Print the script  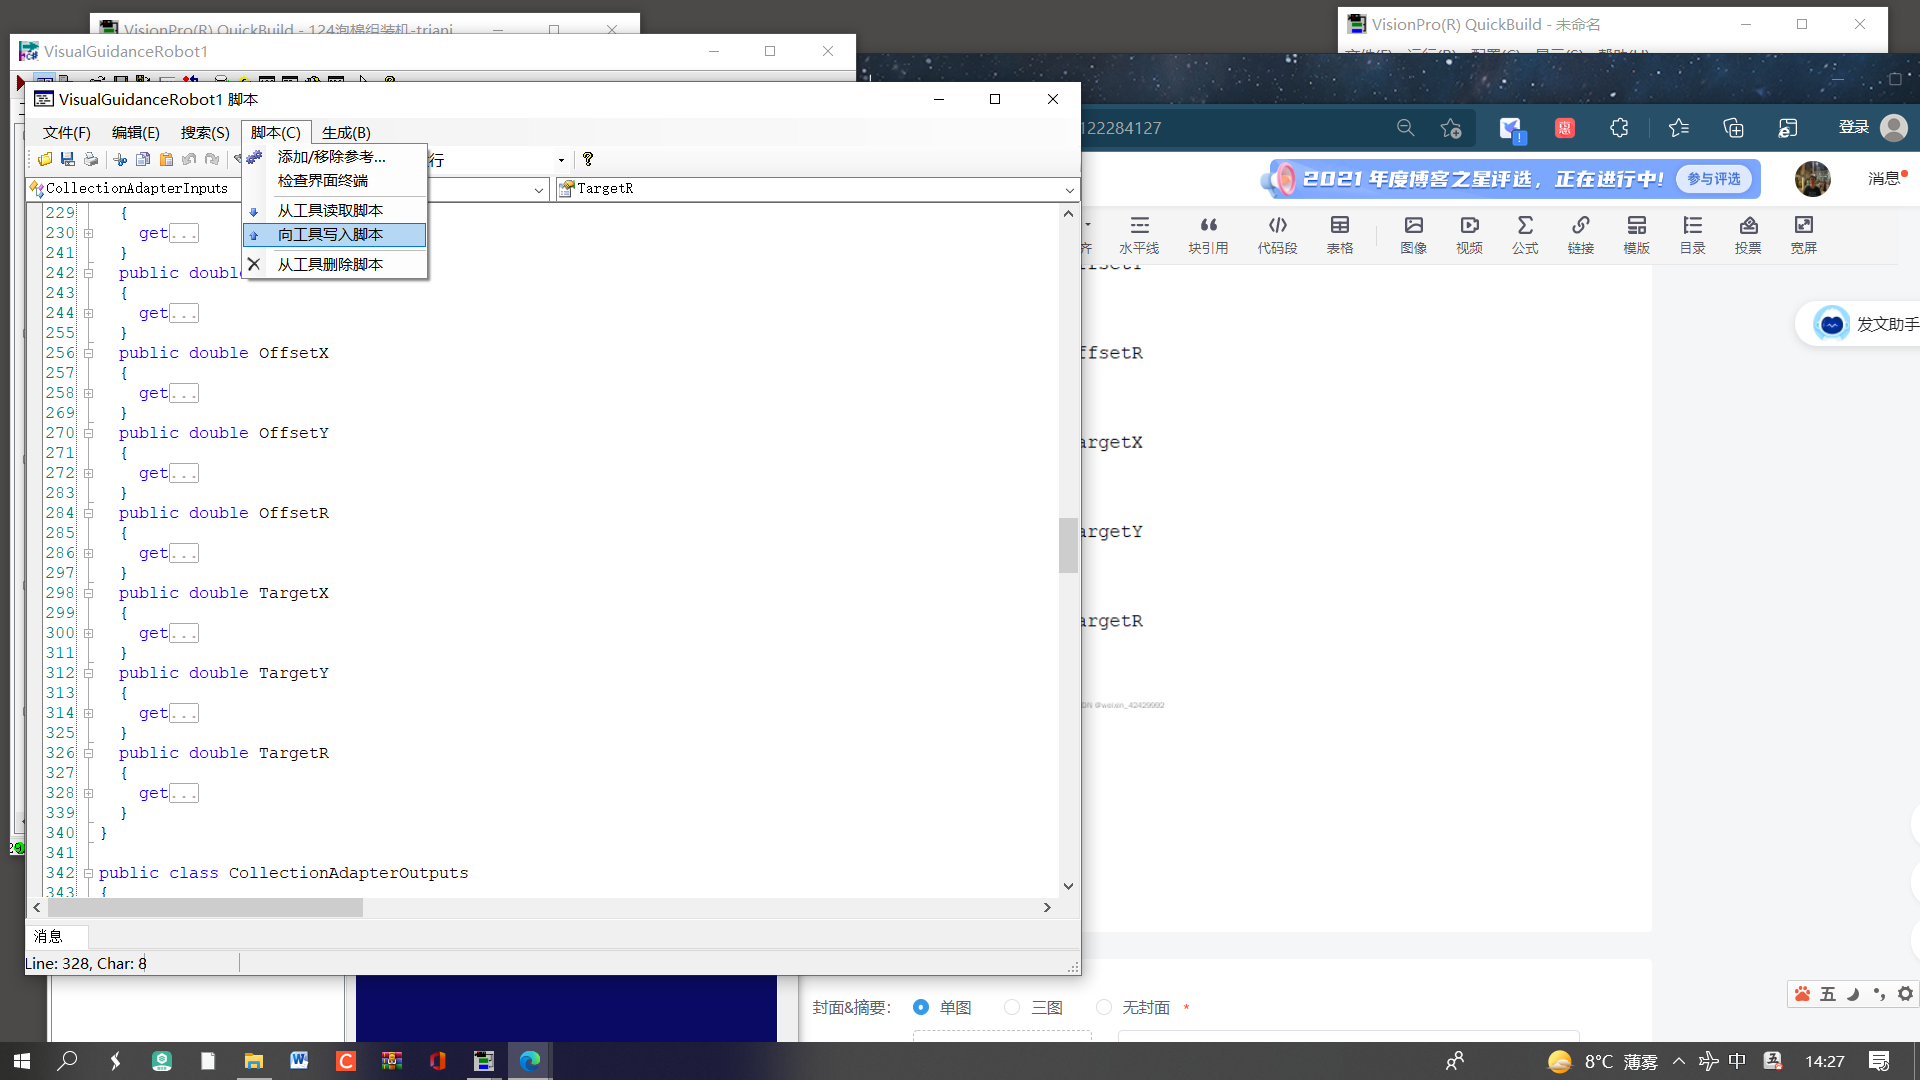91,159
